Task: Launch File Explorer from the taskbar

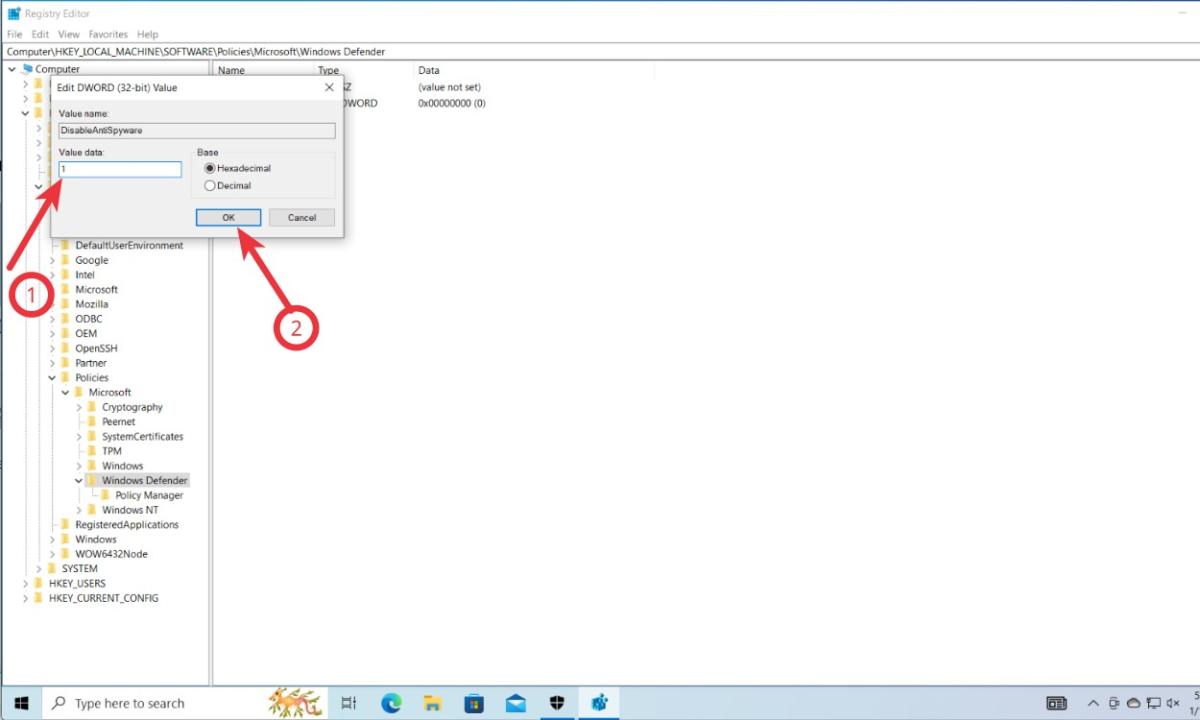Action: click(x=432, y=702)
